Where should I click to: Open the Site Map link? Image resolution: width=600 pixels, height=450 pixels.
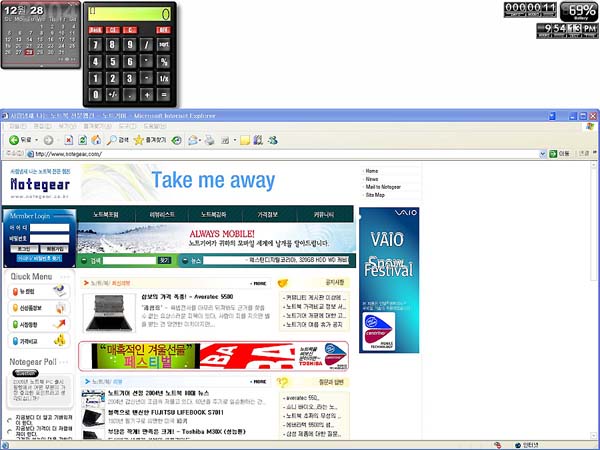375,195
